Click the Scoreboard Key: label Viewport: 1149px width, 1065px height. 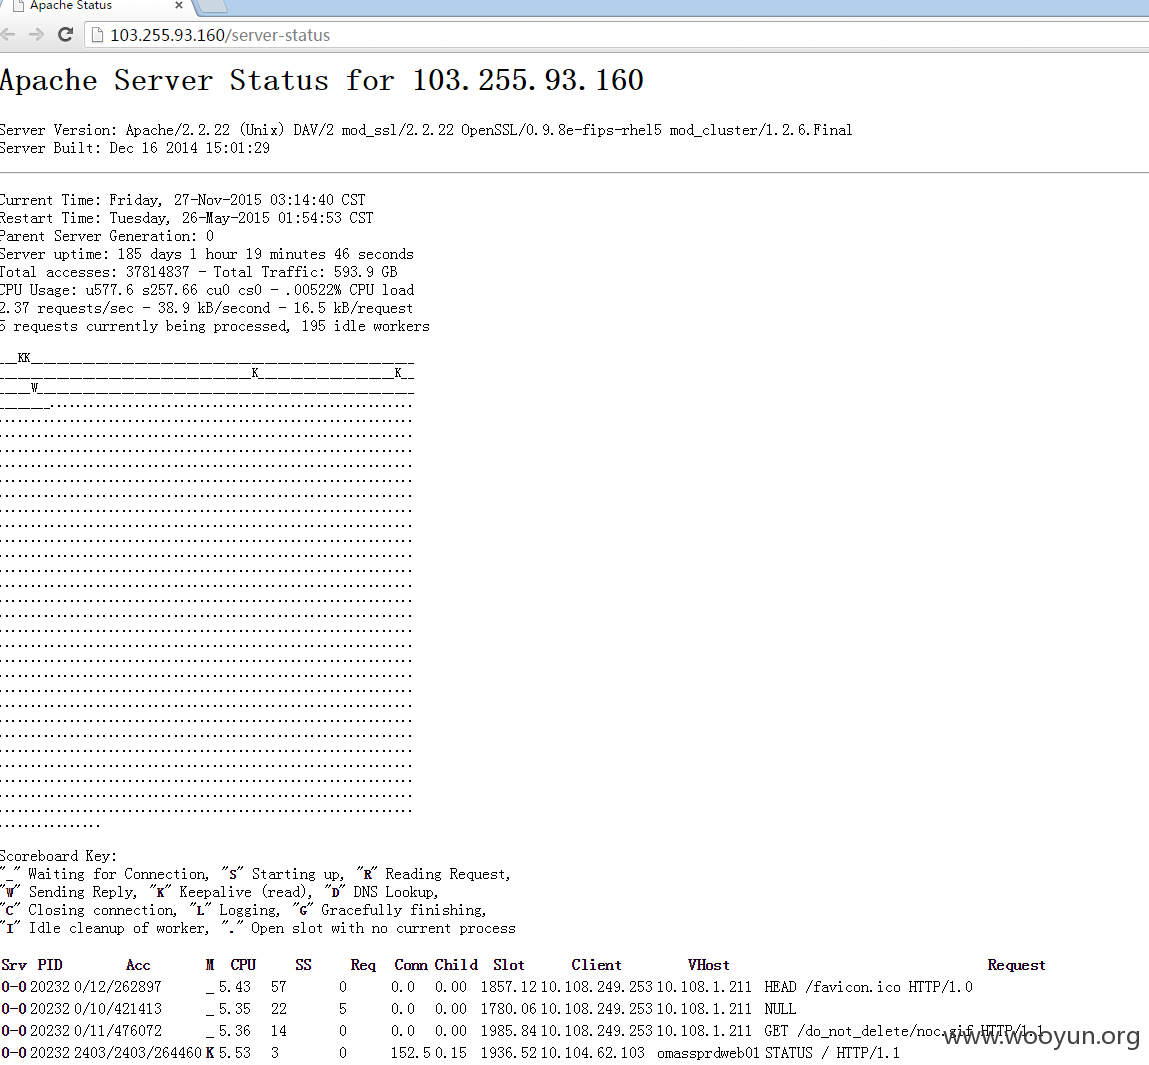[58, 856]
